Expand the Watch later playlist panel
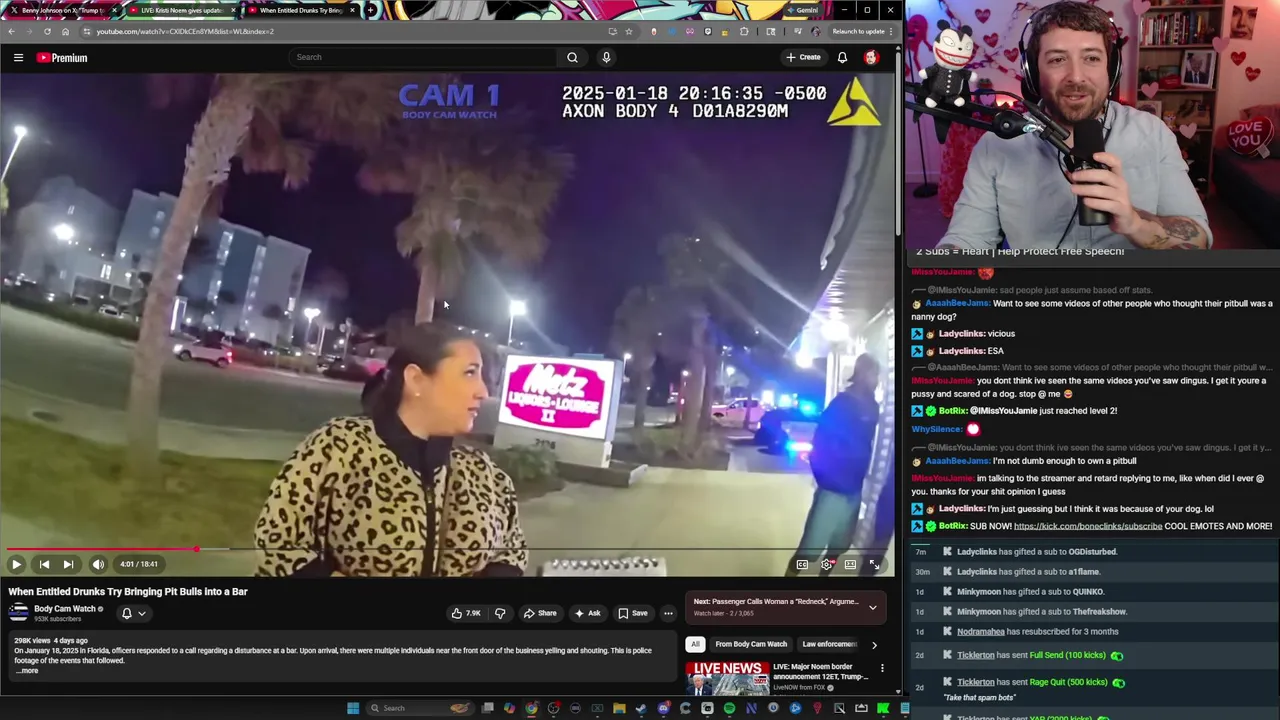This screenshot has width=1280, height=720. (872, 607)
